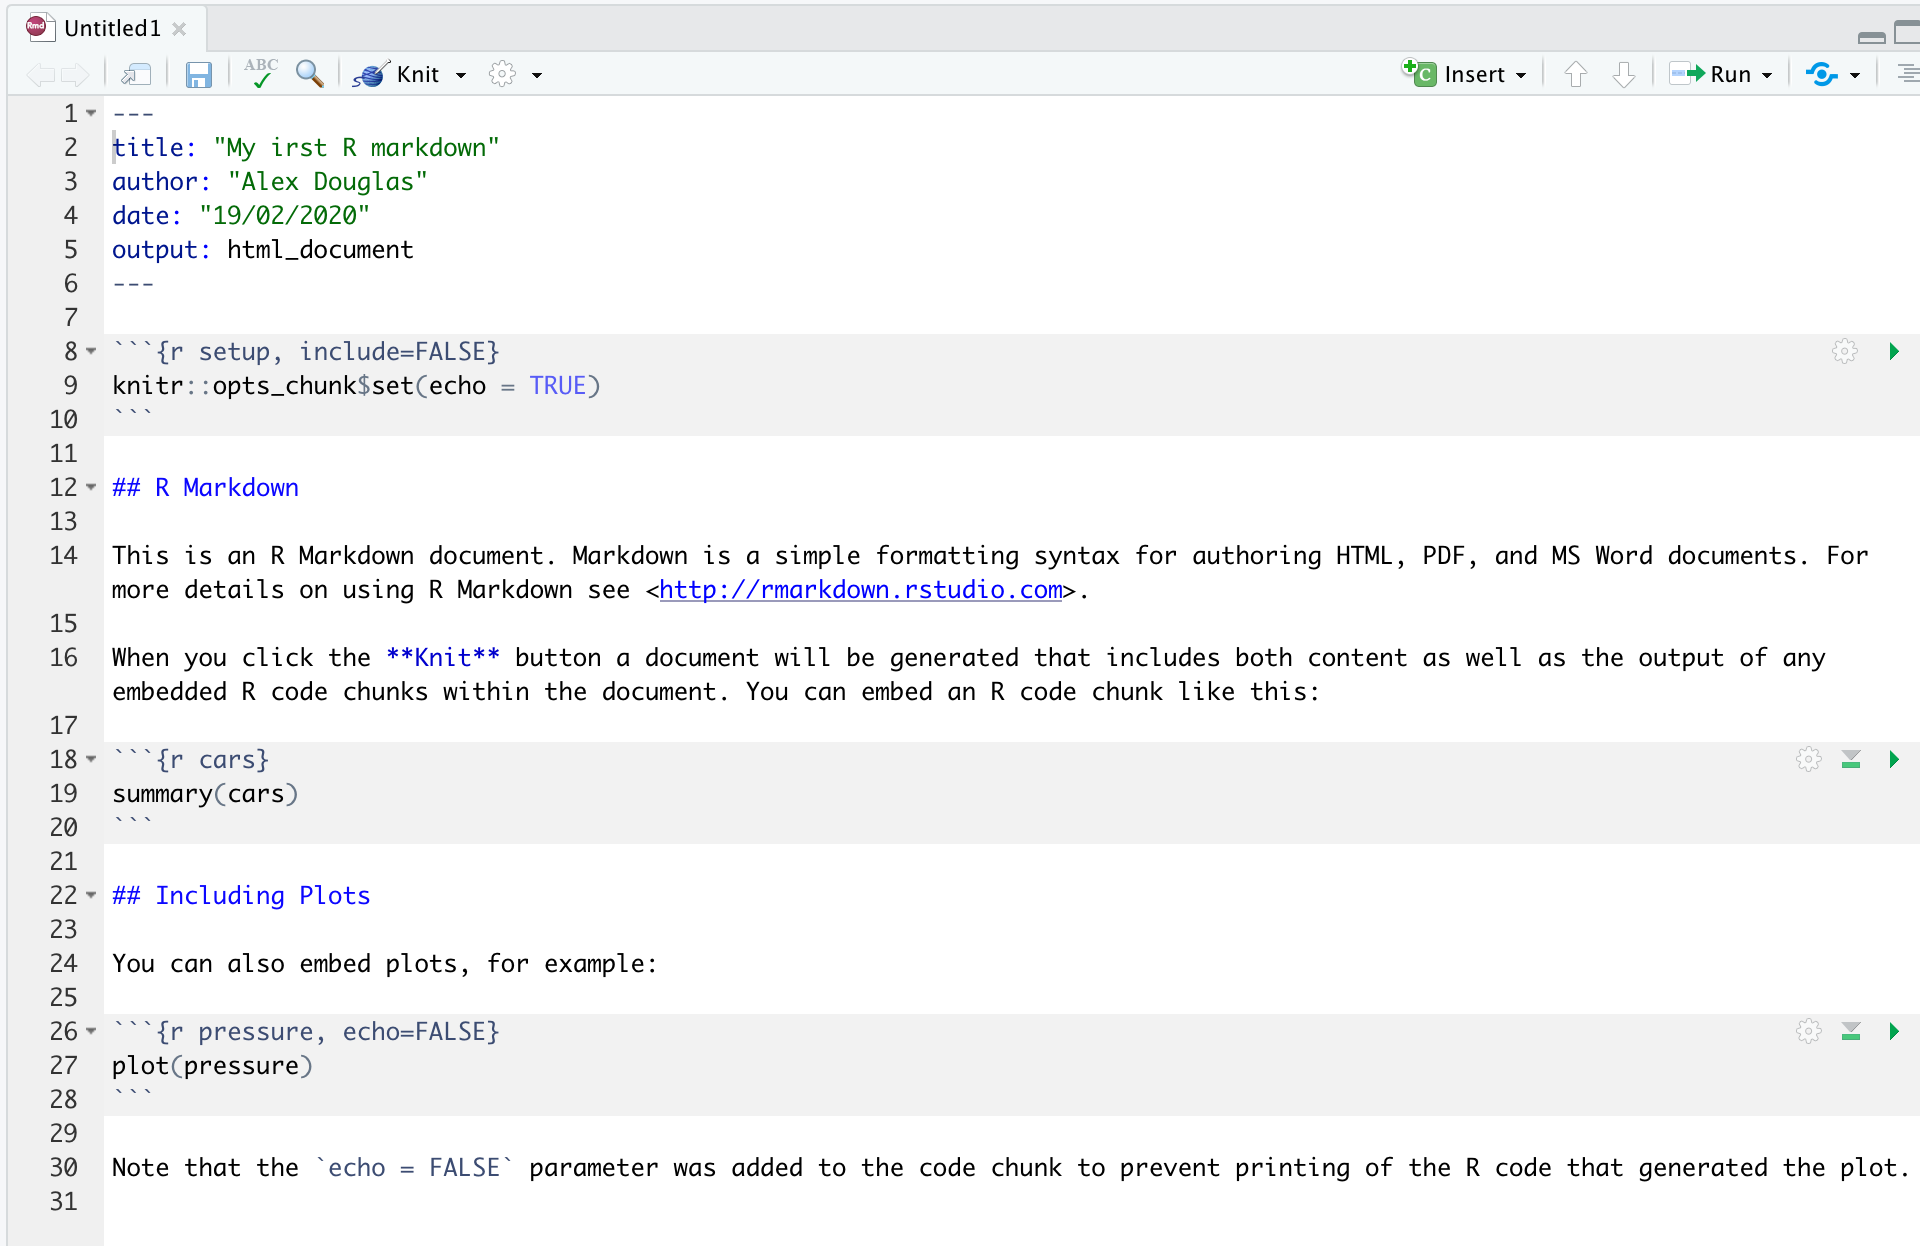
Task: Select the Untitled1 tab
Action: click(x=112, y=28)
